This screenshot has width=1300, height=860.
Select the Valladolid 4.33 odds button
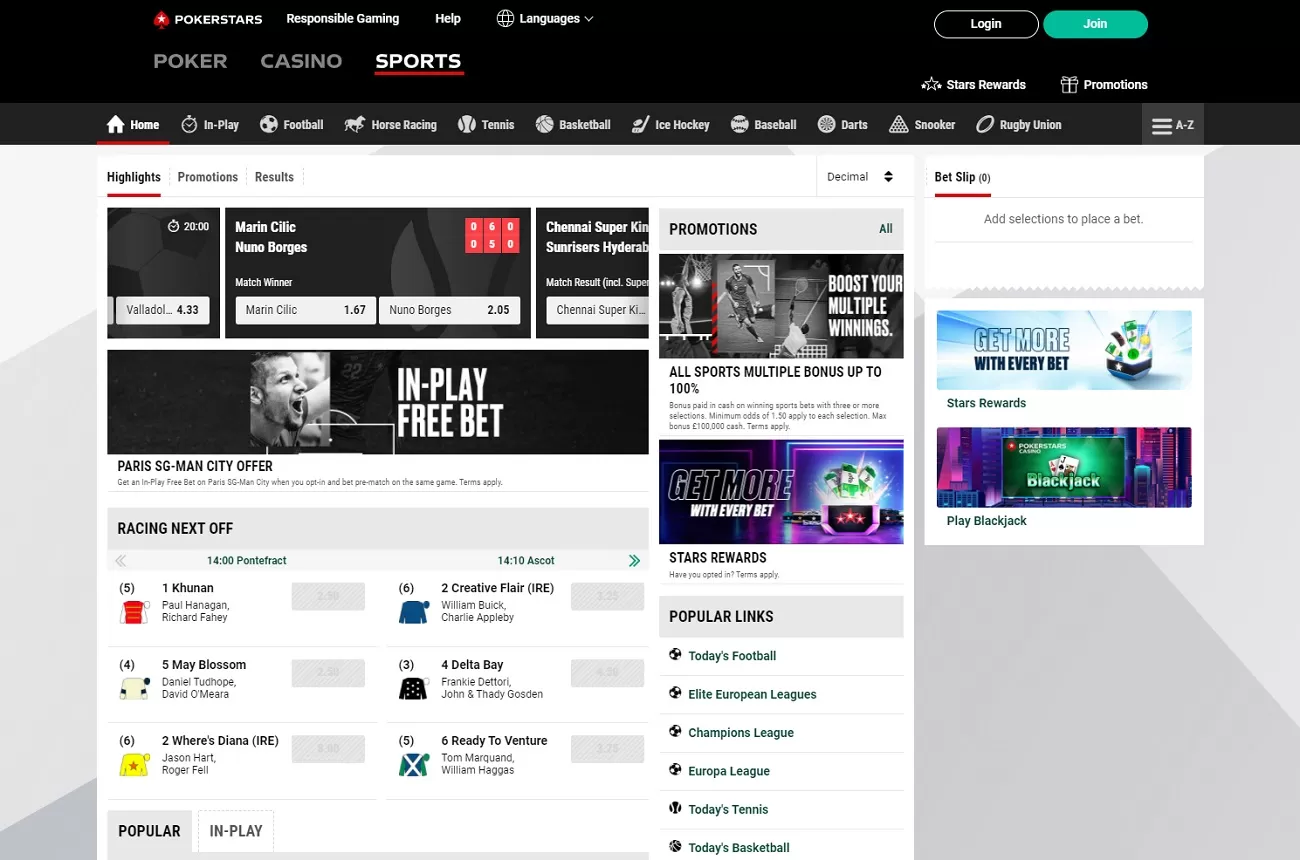click(x=162, y=310)
